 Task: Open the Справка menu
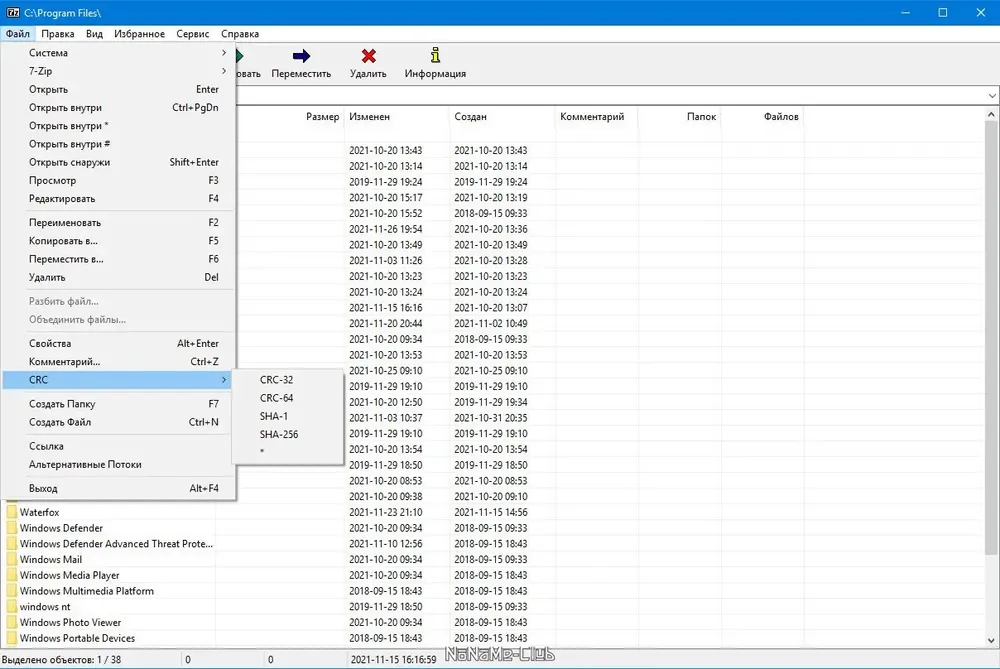pyautogui.click(x=240, y=34)
